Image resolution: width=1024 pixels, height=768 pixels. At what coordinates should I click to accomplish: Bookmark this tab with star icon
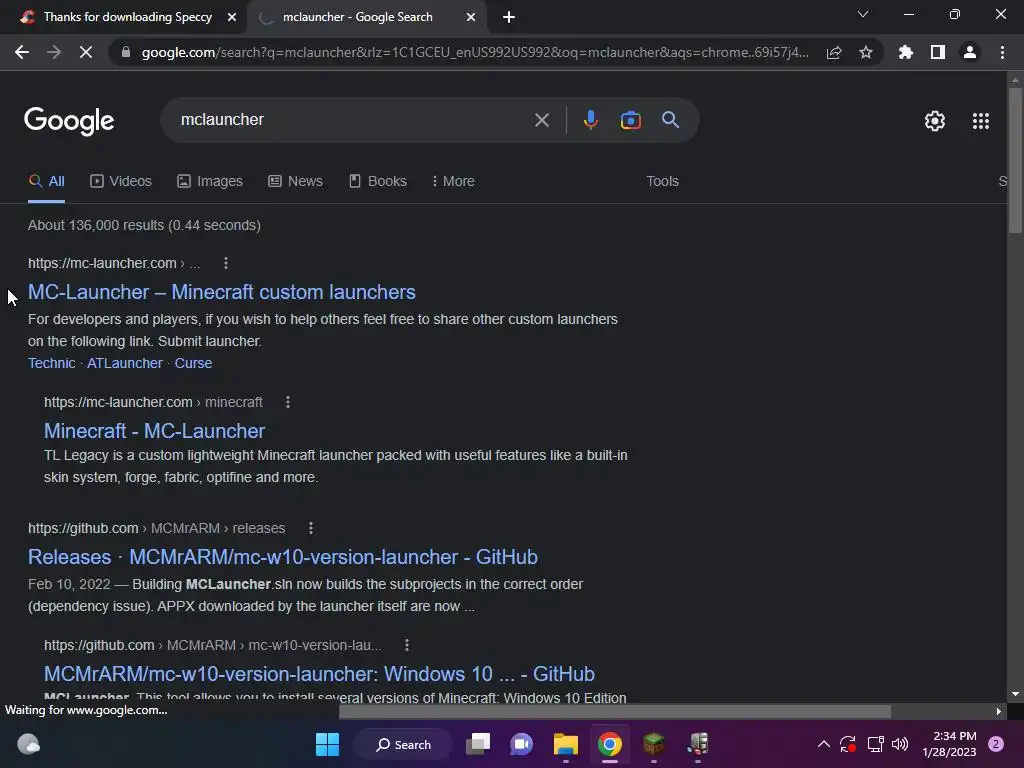866,52
